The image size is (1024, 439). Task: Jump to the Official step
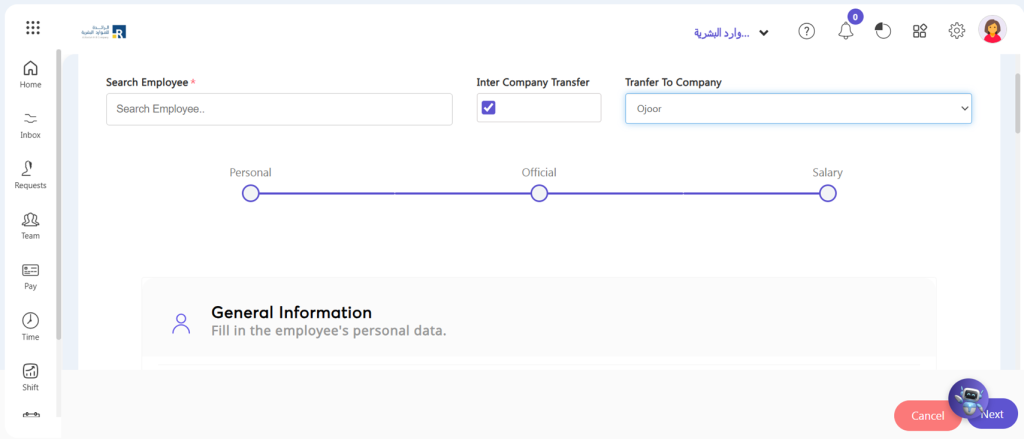[x=539, y=193]
